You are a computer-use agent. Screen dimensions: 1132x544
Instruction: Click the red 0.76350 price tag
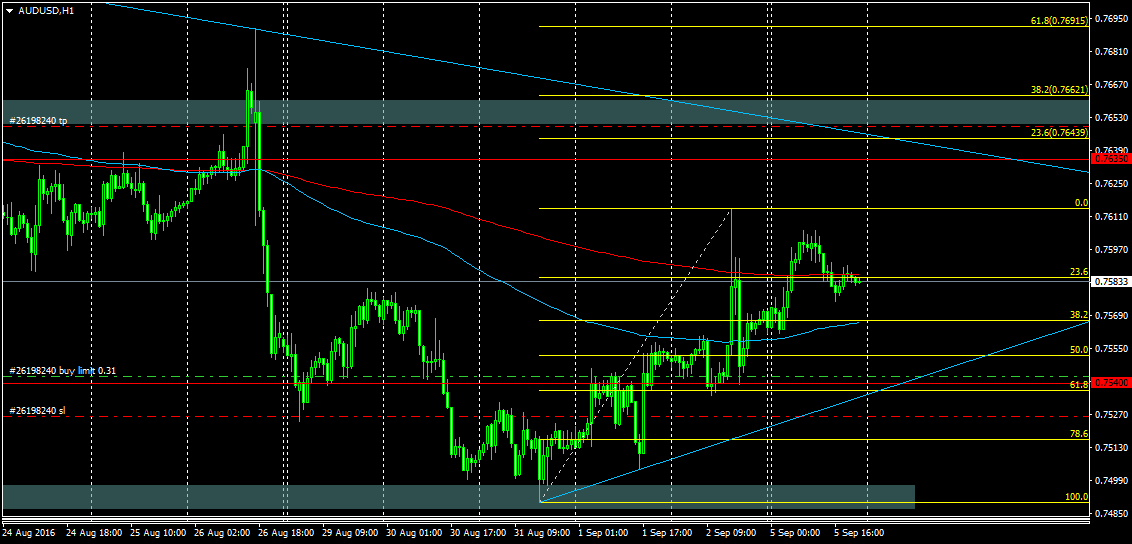click(x=1110, y=158)
